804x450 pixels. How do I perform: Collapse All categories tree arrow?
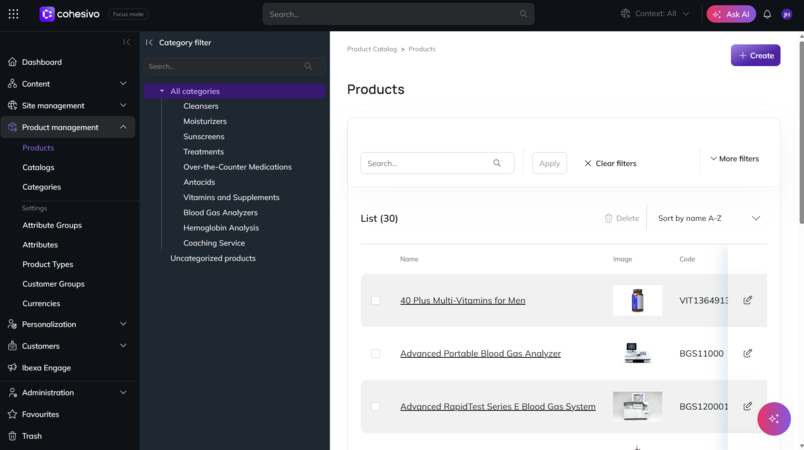(x=162, y=91)
